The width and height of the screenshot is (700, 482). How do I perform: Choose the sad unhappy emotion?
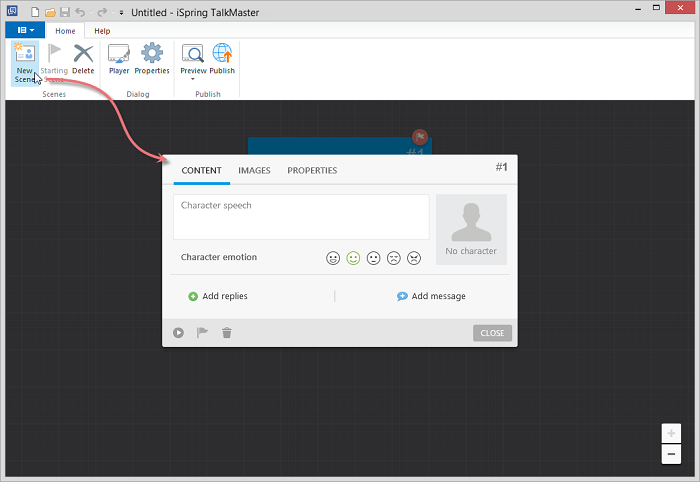tap(394, 258)
